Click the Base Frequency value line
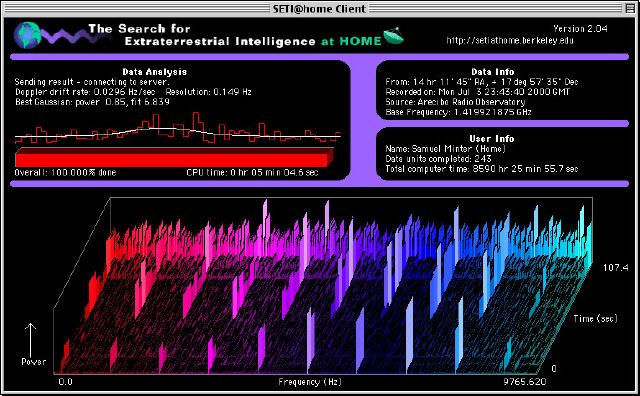640x396 pixels. (x=458, y=112)
